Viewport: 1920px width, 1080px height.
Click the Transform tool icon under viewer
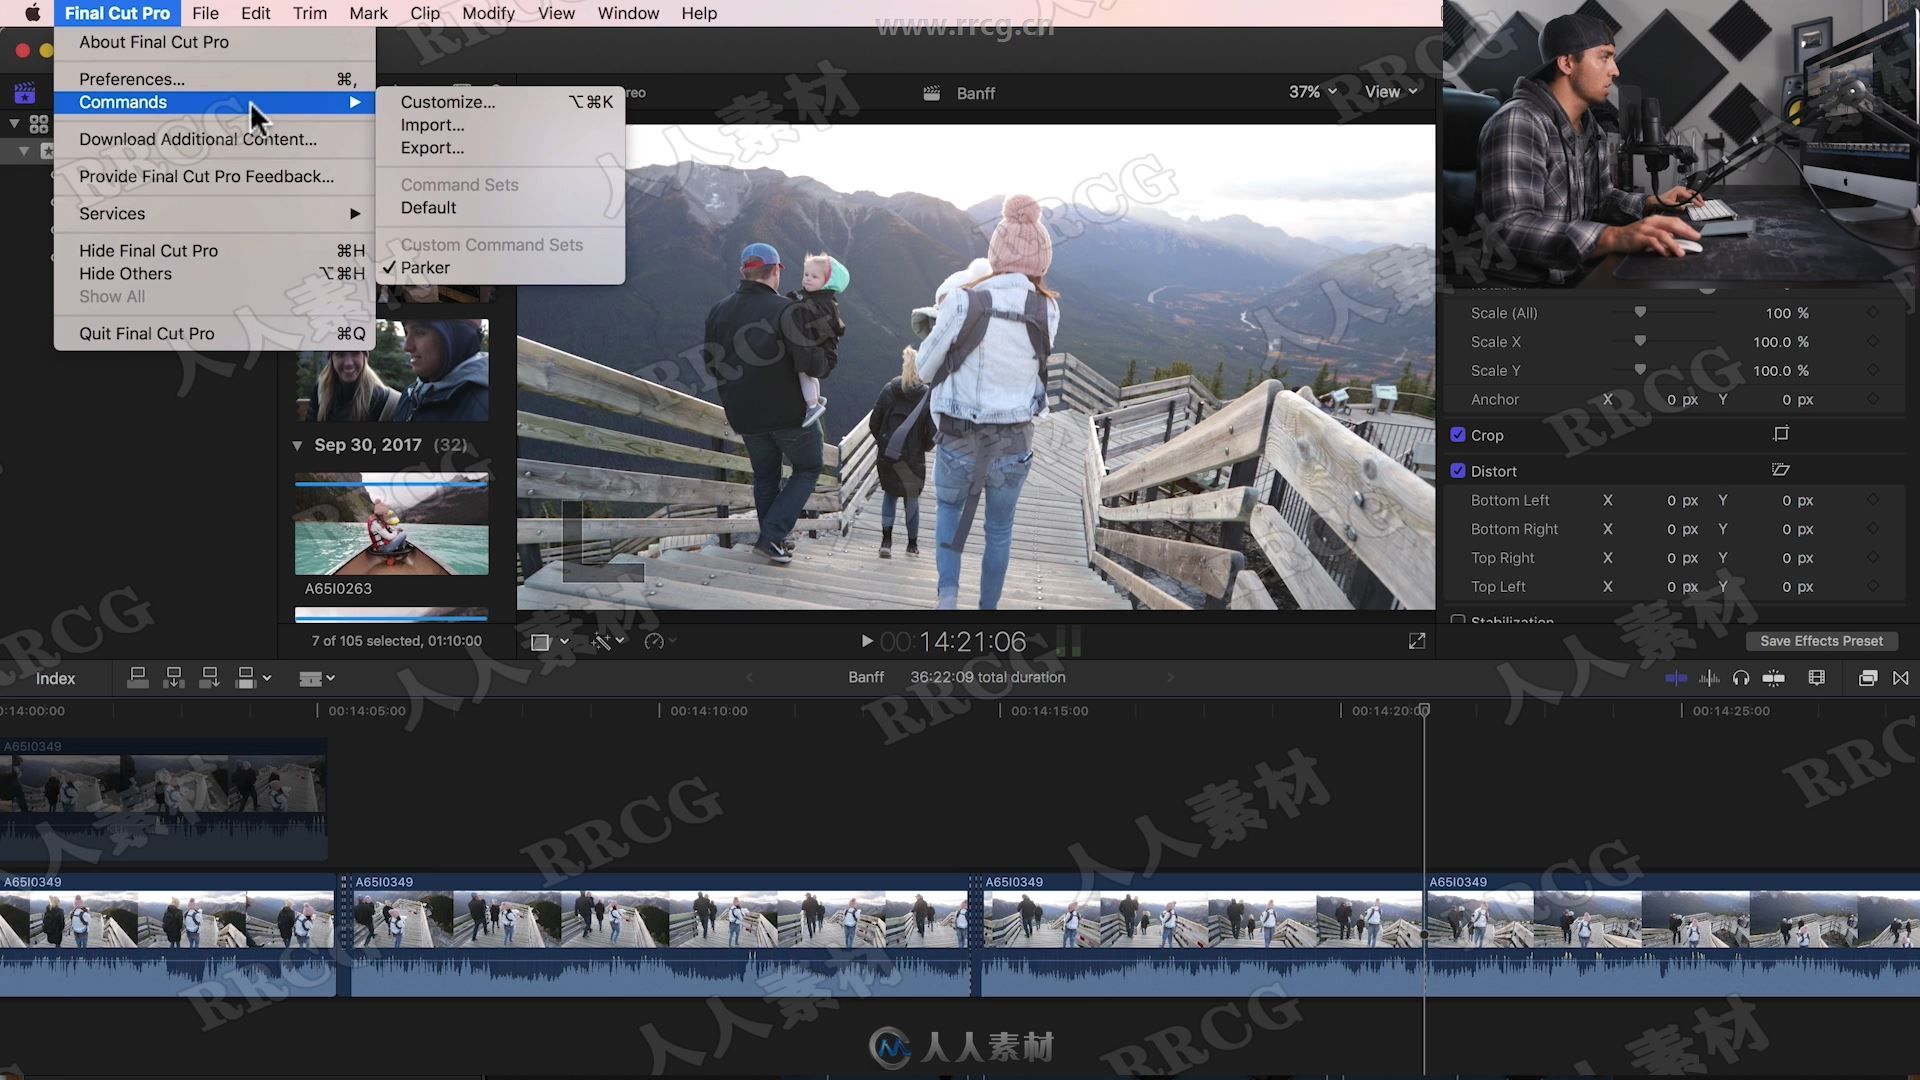click(540, 642)
